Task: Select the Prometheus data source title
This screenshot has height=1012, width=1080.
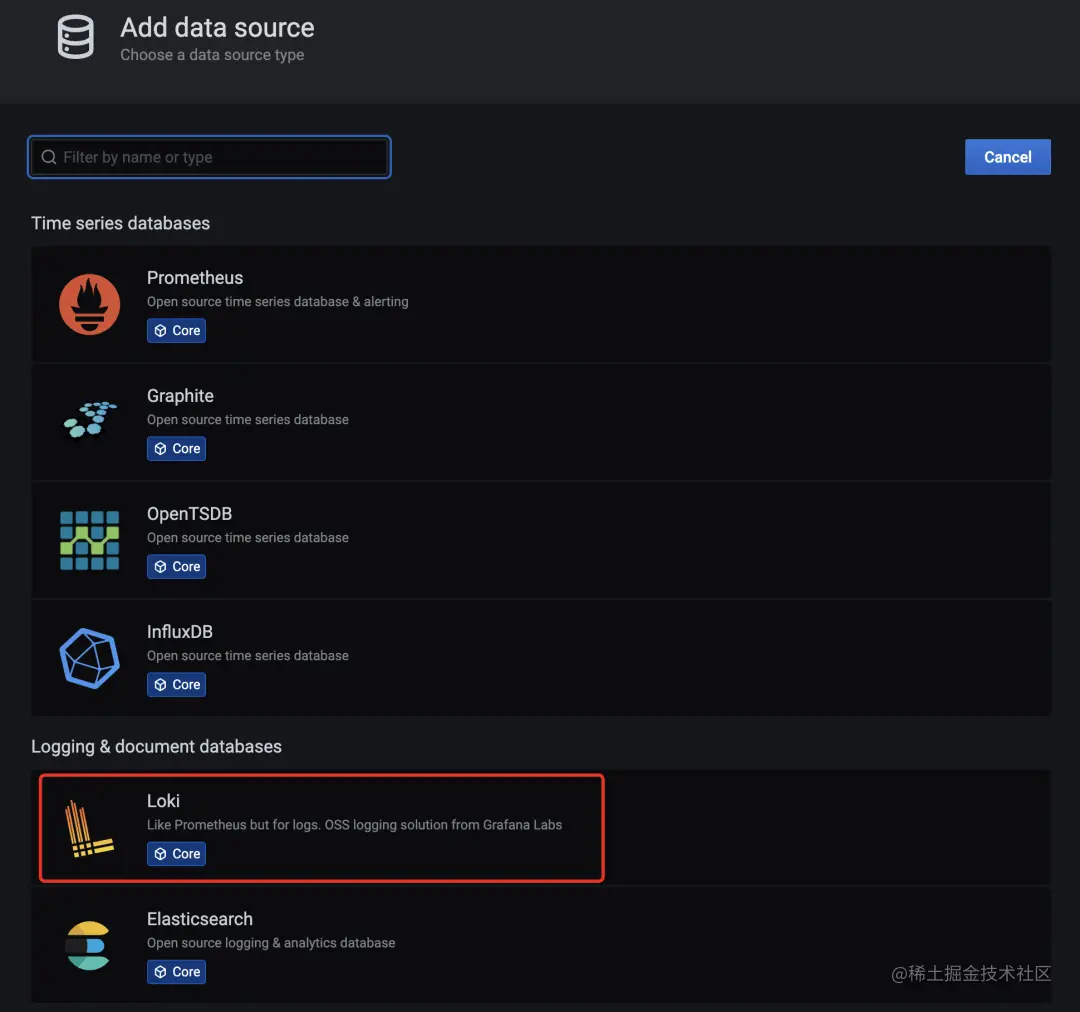Action: click(x=195, y=278)
